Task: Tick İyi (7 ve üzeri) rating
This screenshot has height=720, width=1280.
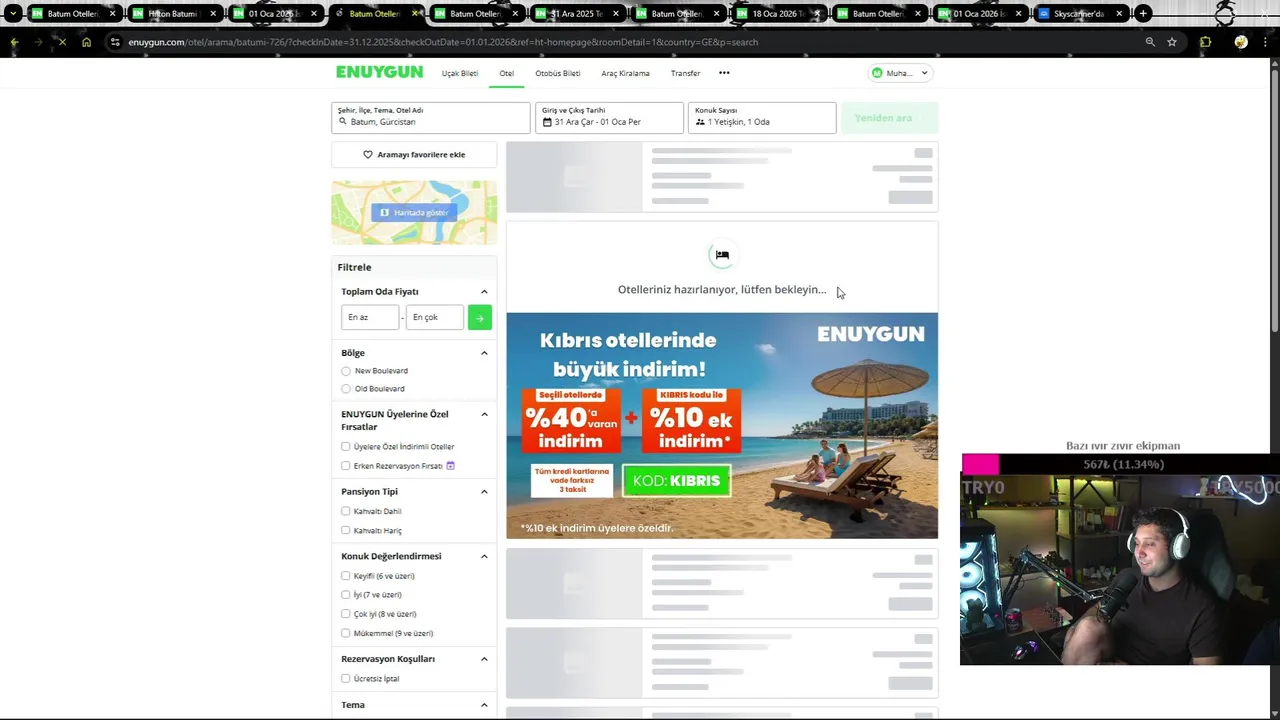Action: tap(346, 595)
